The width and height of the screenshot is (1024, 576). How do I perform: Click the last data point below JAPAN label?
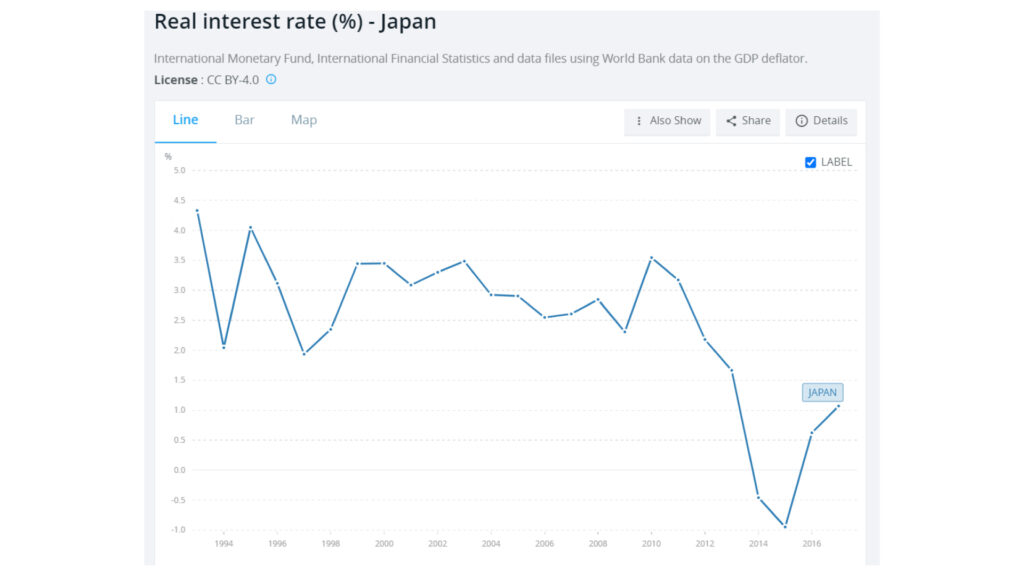(839, 407)
